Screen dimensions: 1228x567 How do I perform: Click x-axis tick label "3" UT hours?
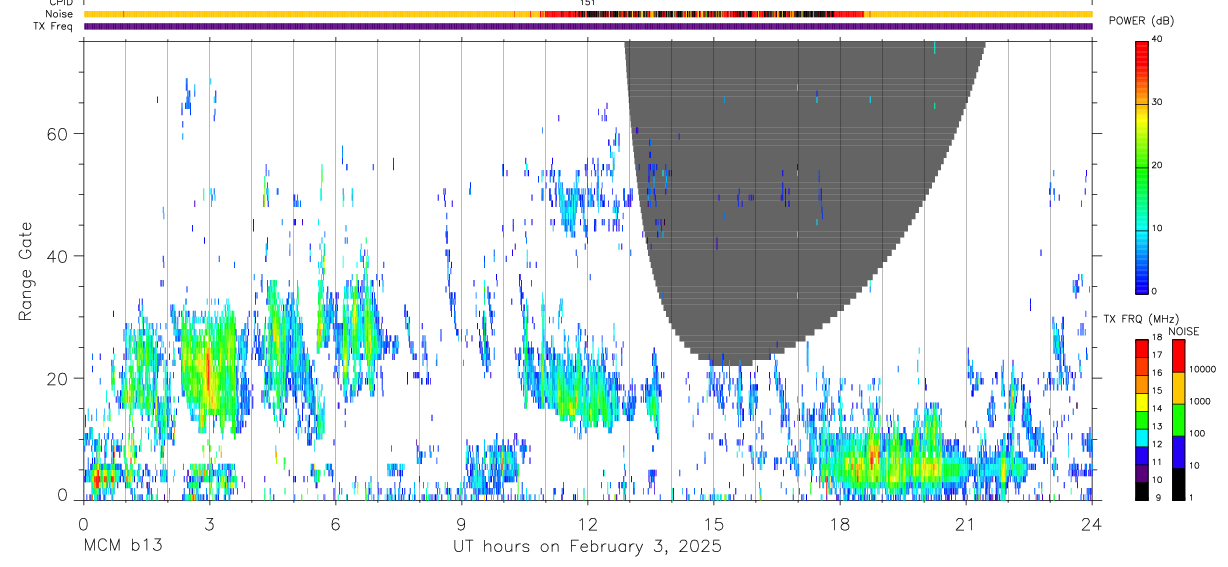209,524
